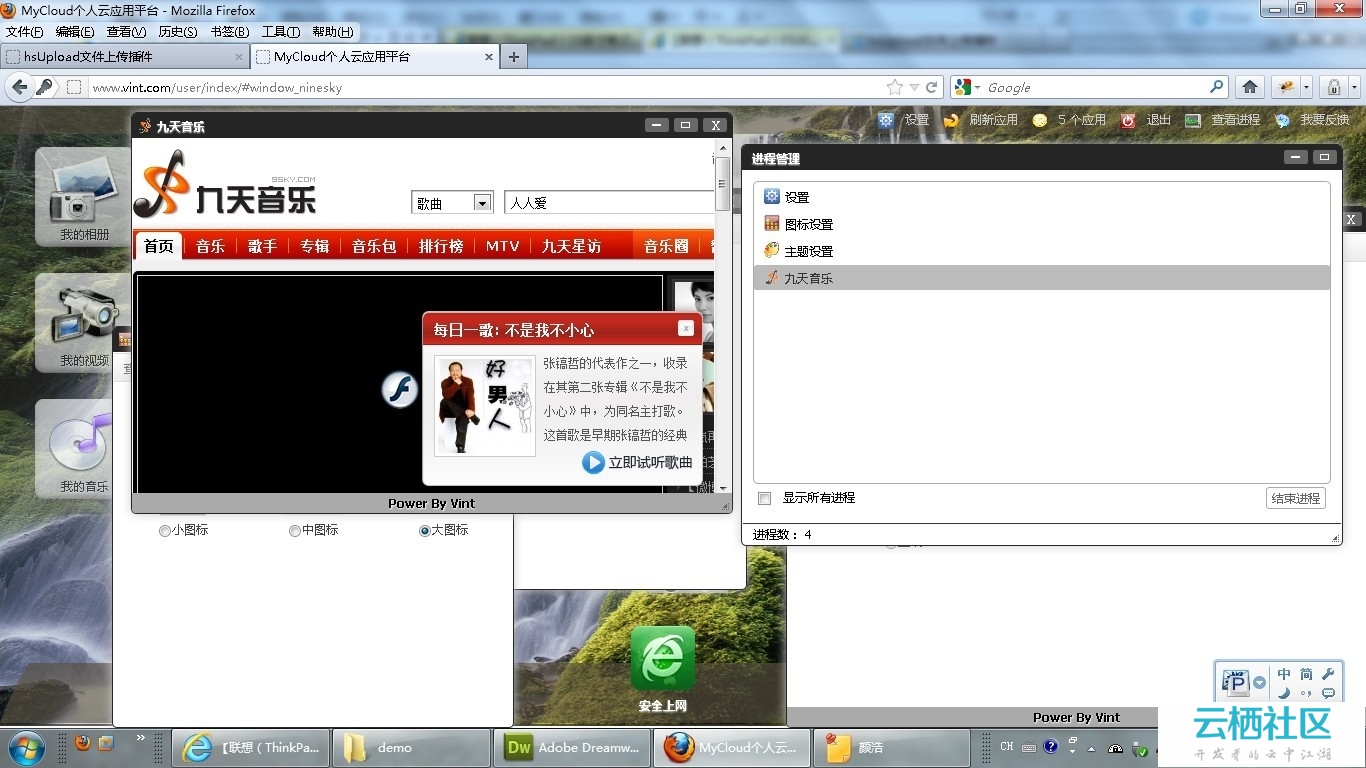
Task: Select the 排行榜 navigation tab
Action: pyautogui.click(x=441, y=246)
